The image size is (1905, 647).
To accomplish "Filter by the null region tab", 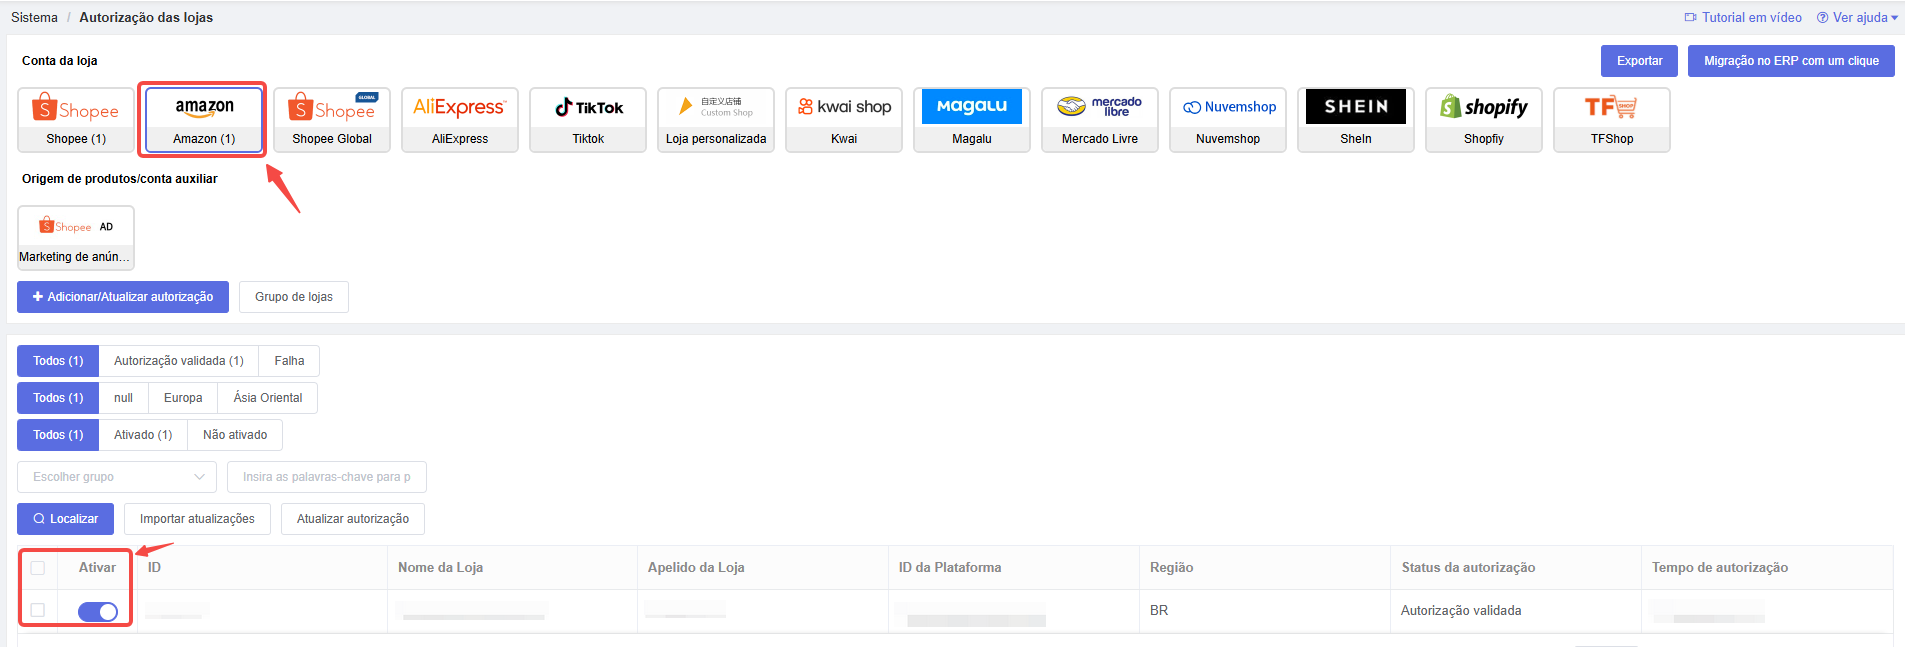I will click(123, 398).
